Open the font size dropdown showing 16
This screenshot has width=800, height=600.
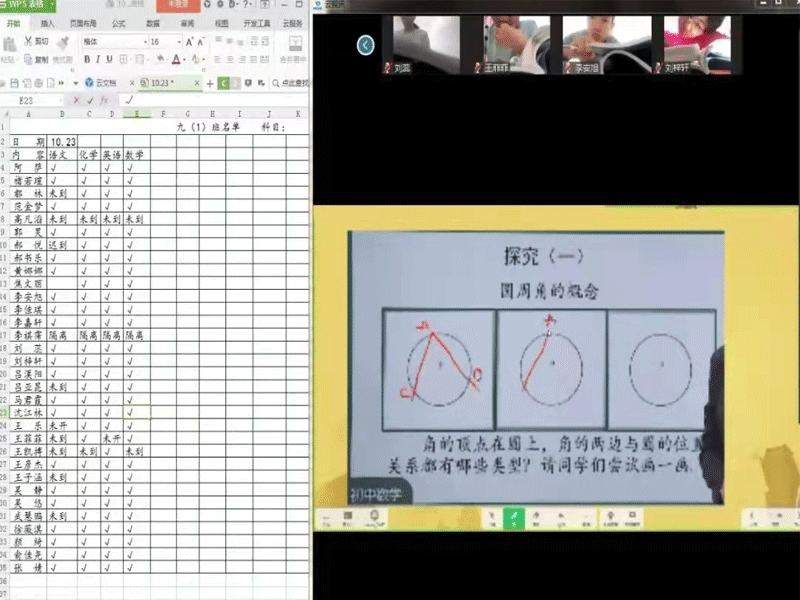tap(179, 42)
